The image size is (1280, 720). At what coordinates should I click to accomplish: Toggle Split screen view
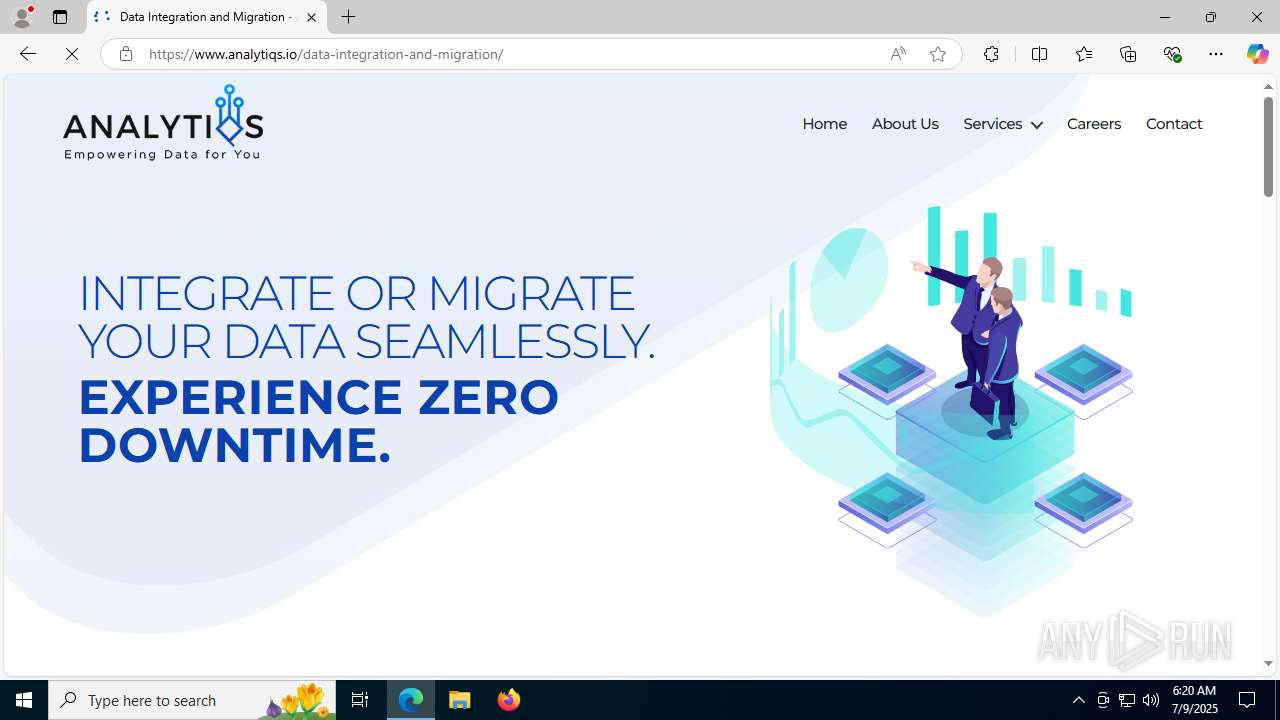(1040, 54)
